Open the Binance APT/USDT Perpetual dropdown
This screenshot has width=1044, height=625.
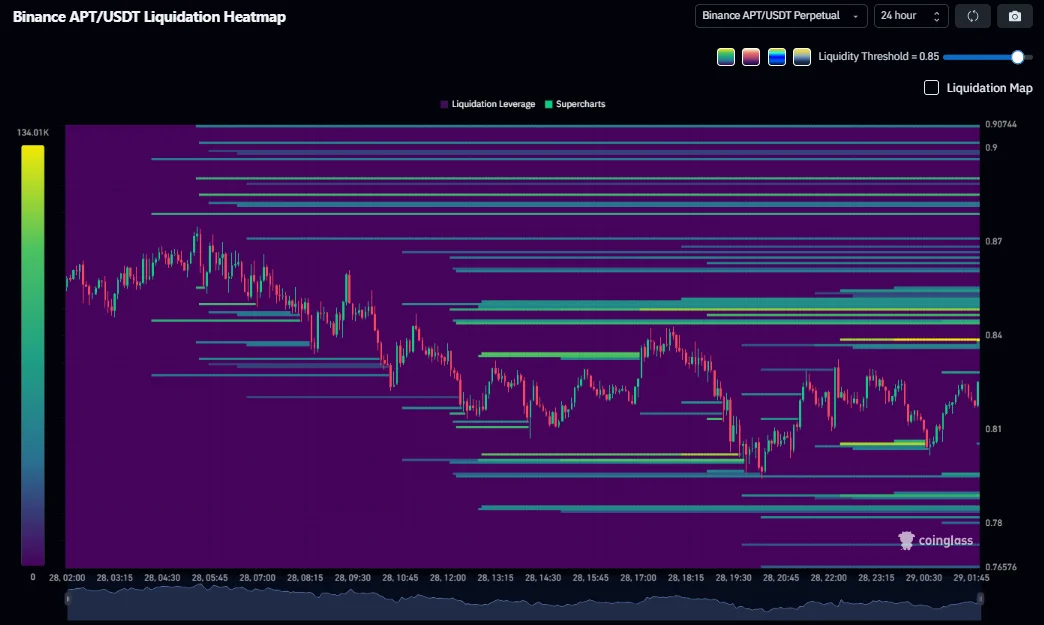781,16
